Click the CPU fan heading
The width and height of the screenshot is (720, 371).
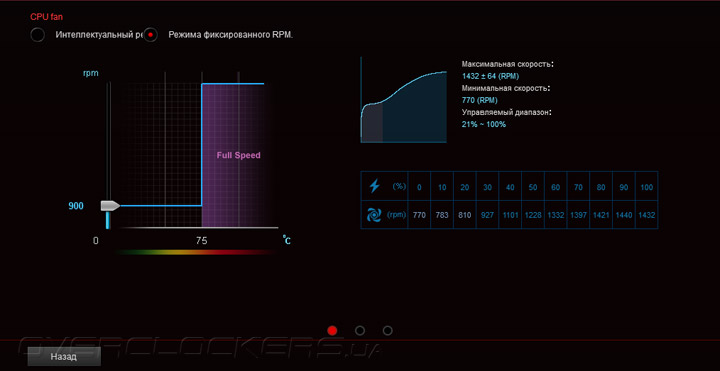[46, 17]
